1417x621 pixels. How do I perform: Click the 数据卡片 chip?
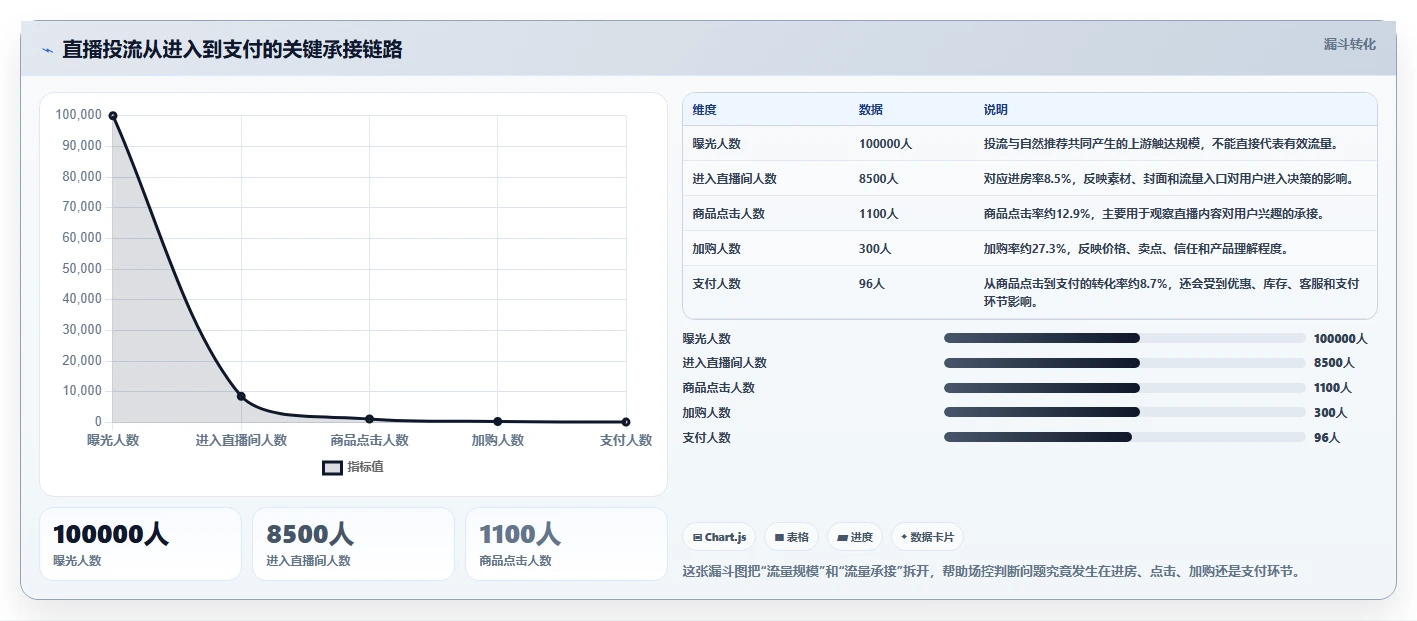[927, 537]
